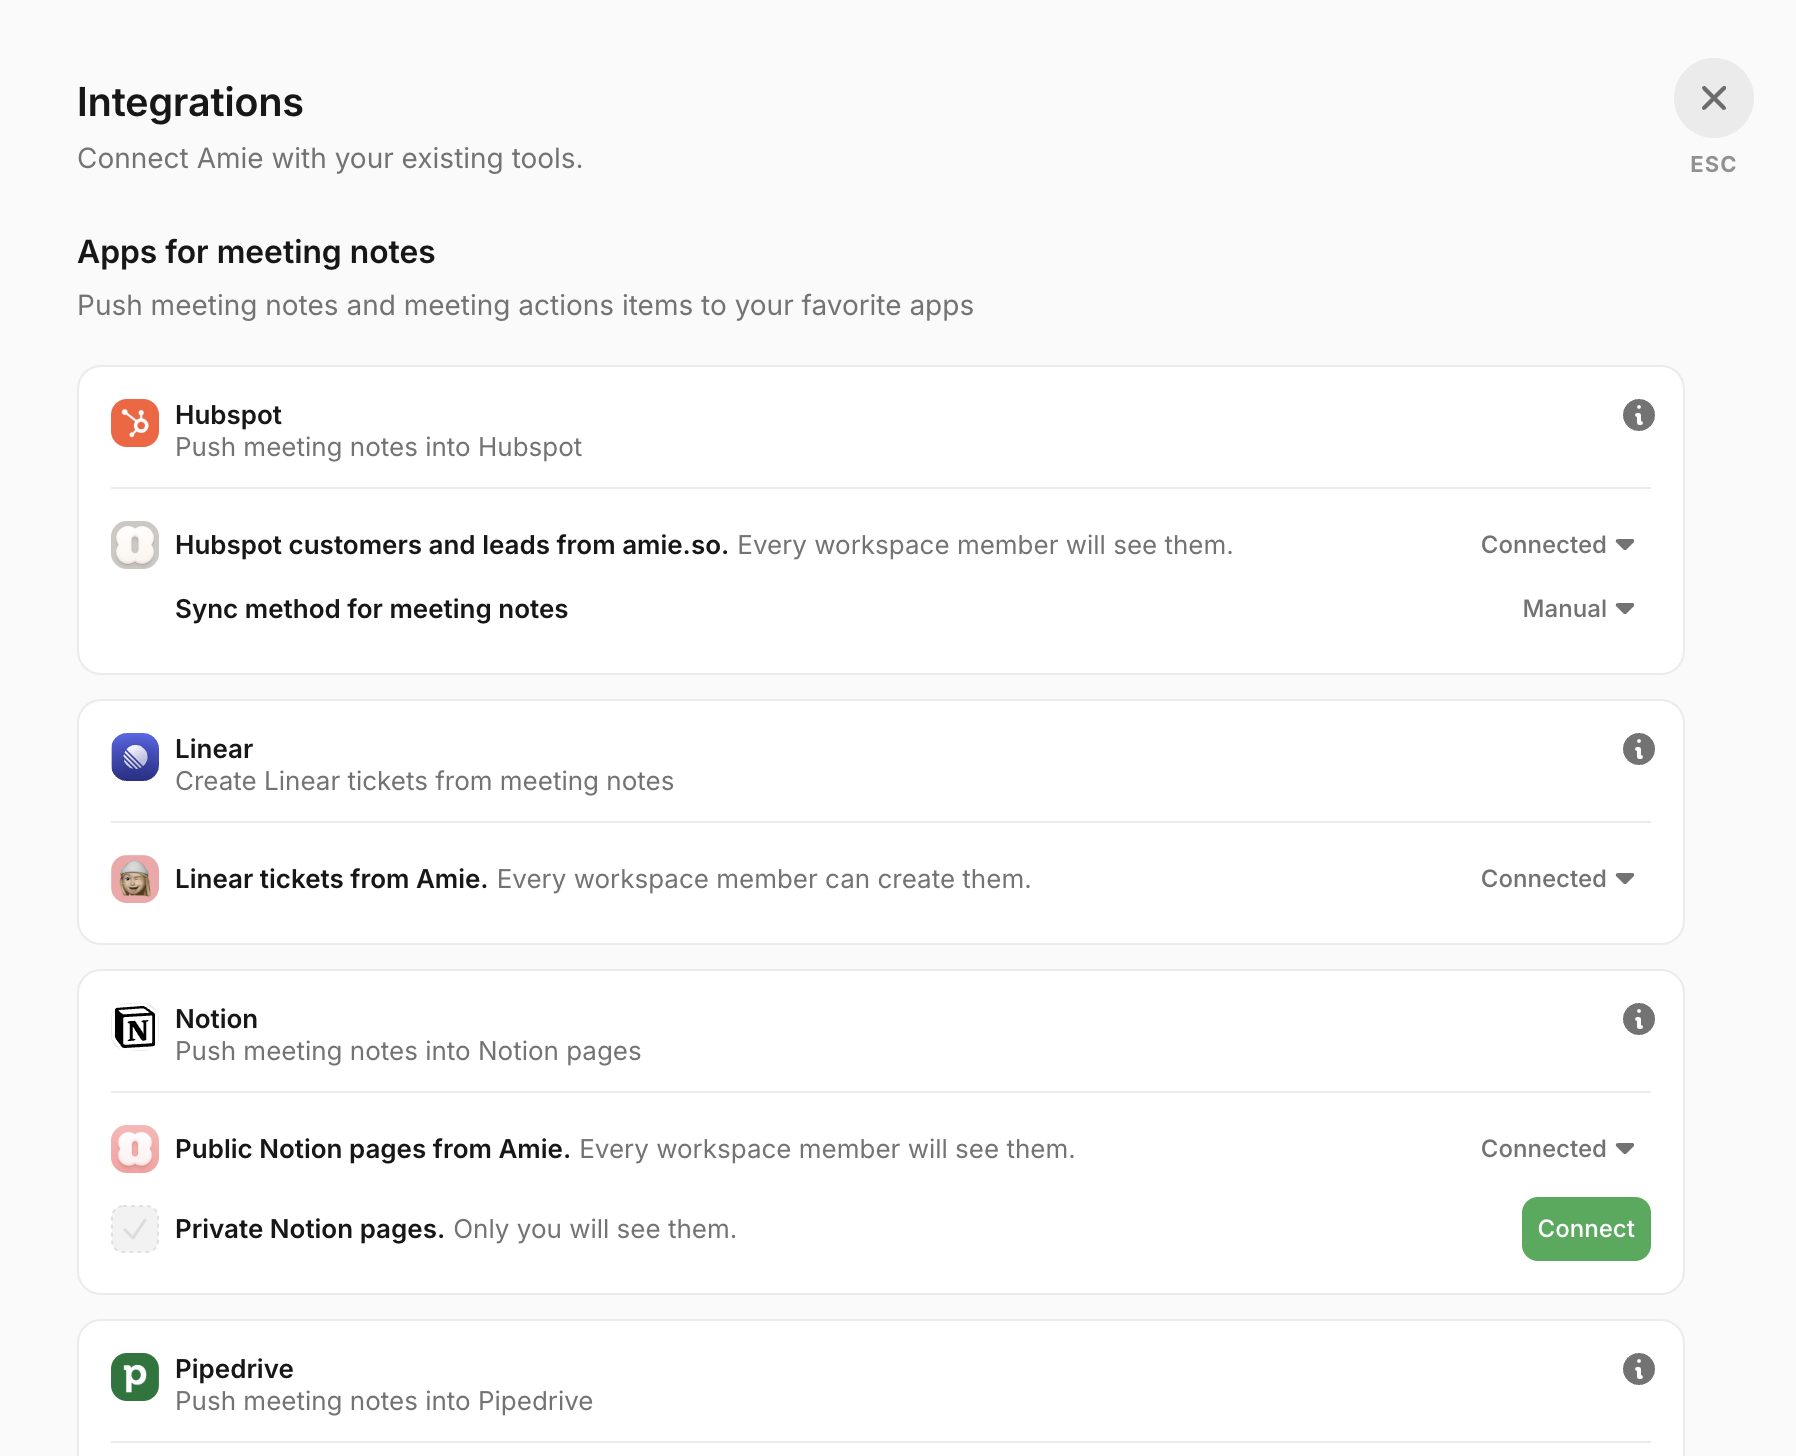The width and height of the screenshot is (1796, 1456).
Task: Click the ESC label under close button
Action: click(1713, 165)
